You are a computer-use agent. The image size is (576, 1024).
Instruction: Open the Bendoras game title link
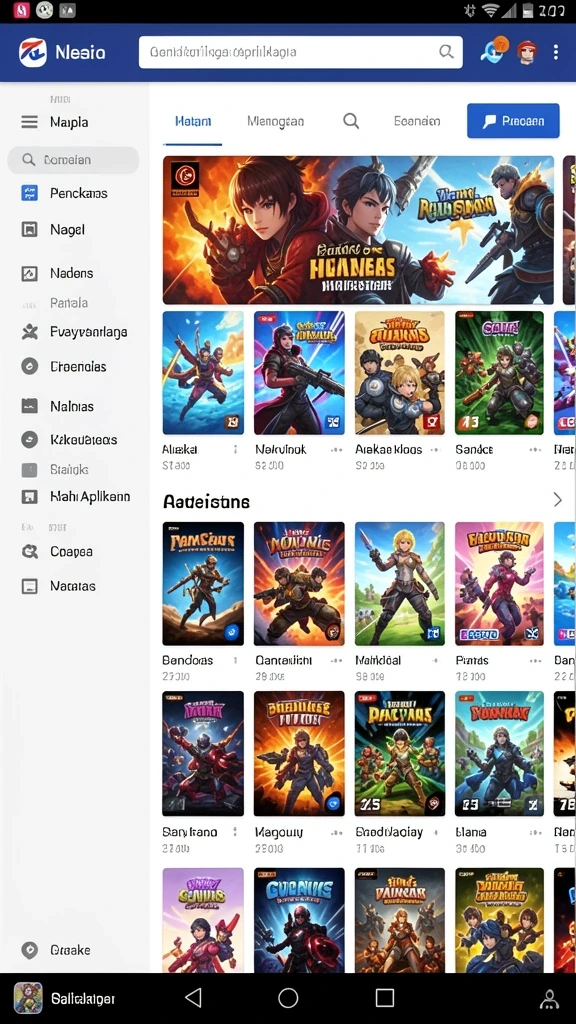pos(187,660)
